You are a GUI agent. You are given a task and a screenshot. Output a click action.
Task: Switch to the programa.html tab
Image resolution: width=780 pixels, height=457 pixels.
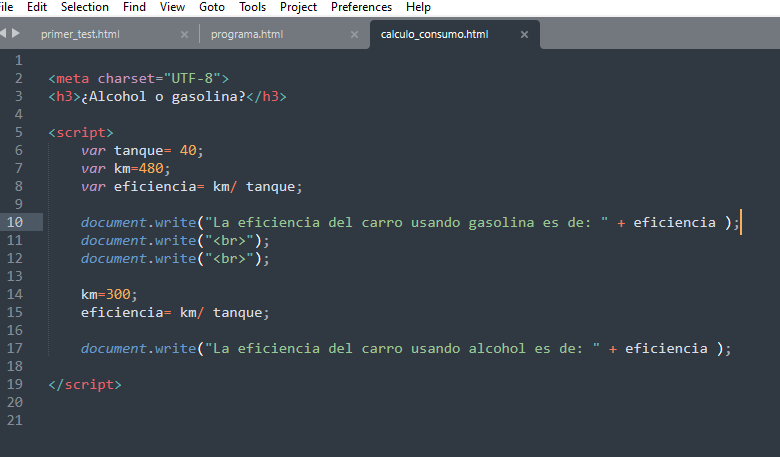(247, 34)
